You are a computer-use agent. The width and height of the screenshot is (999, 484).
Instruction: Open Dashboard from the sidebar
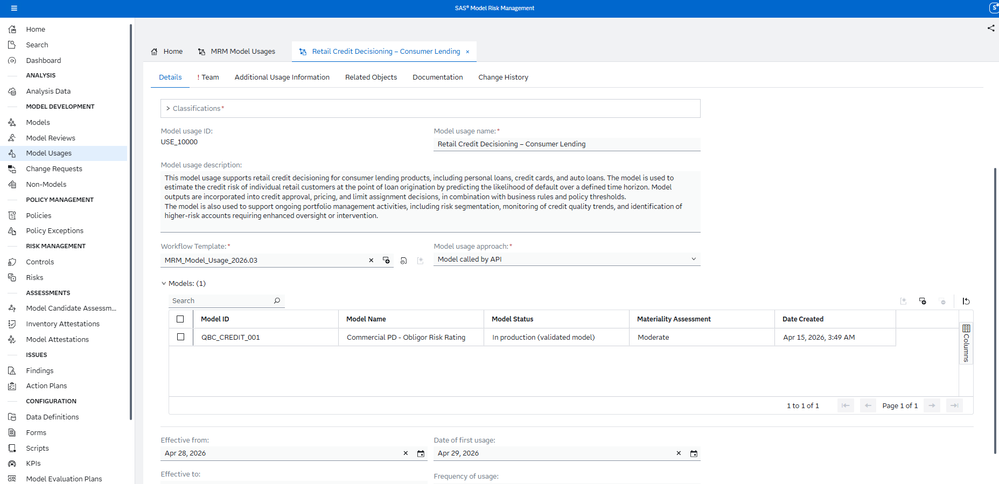[x=43, y=60]
